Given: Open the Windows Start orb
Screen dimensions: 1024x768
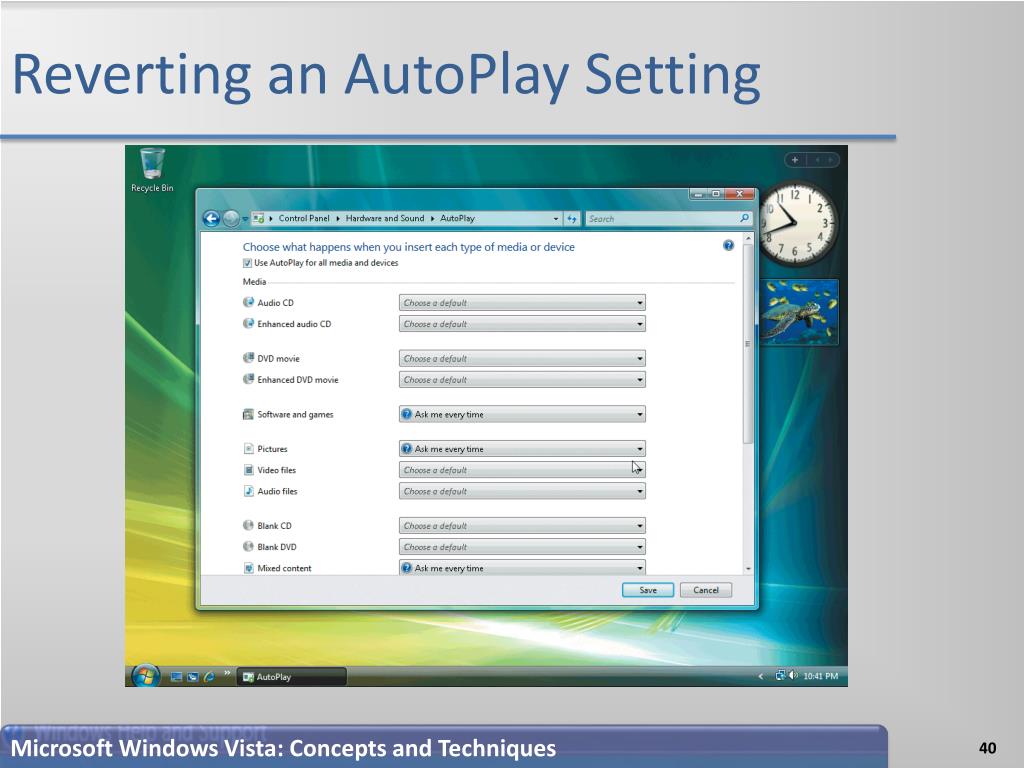Looking at the screenshot, I should (146, 677).
